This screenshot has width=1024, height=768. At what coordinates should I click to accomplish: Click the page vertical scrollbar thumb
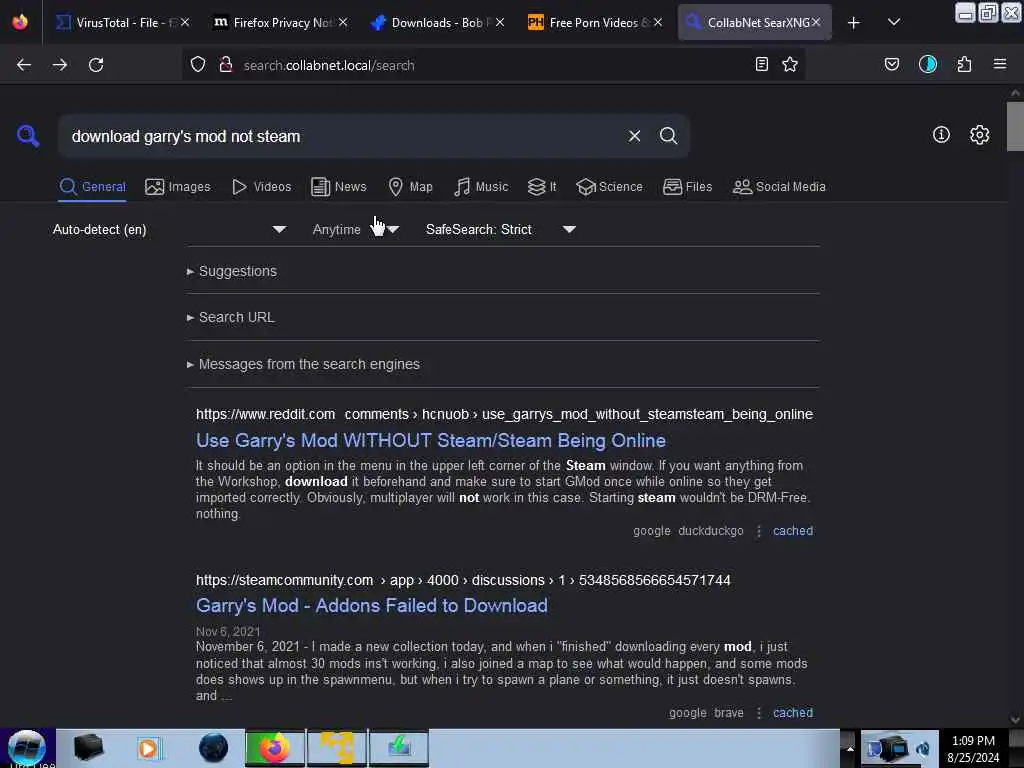click(x=1015, y=125)
